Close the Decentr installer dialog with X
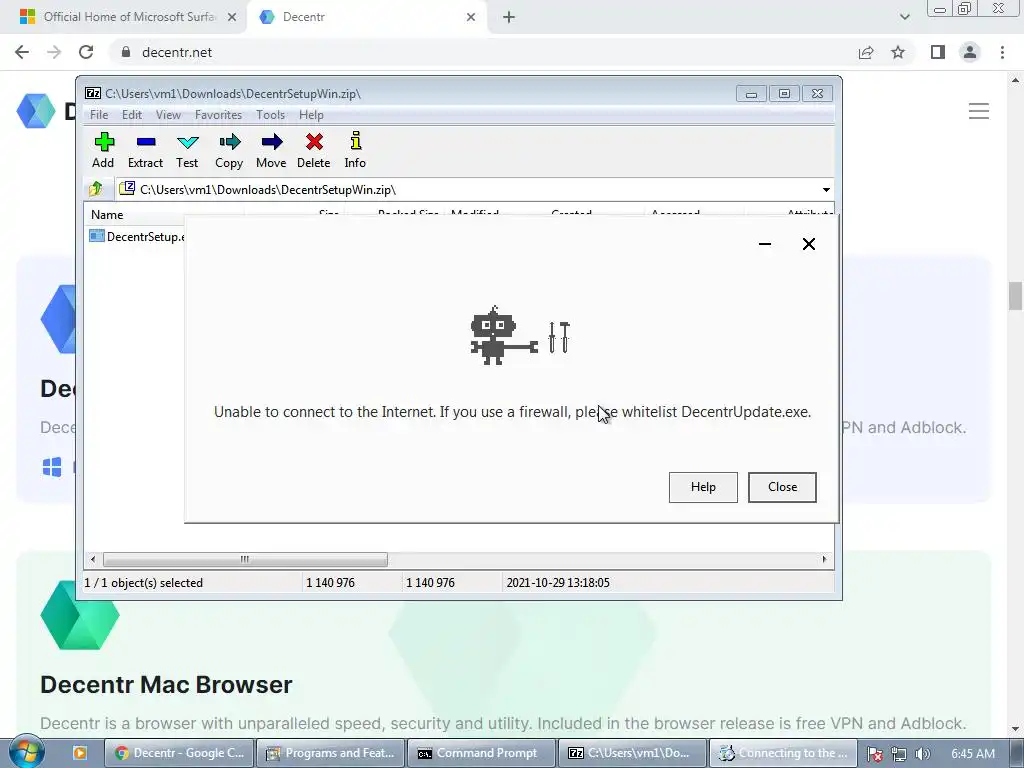 (808, 244)
